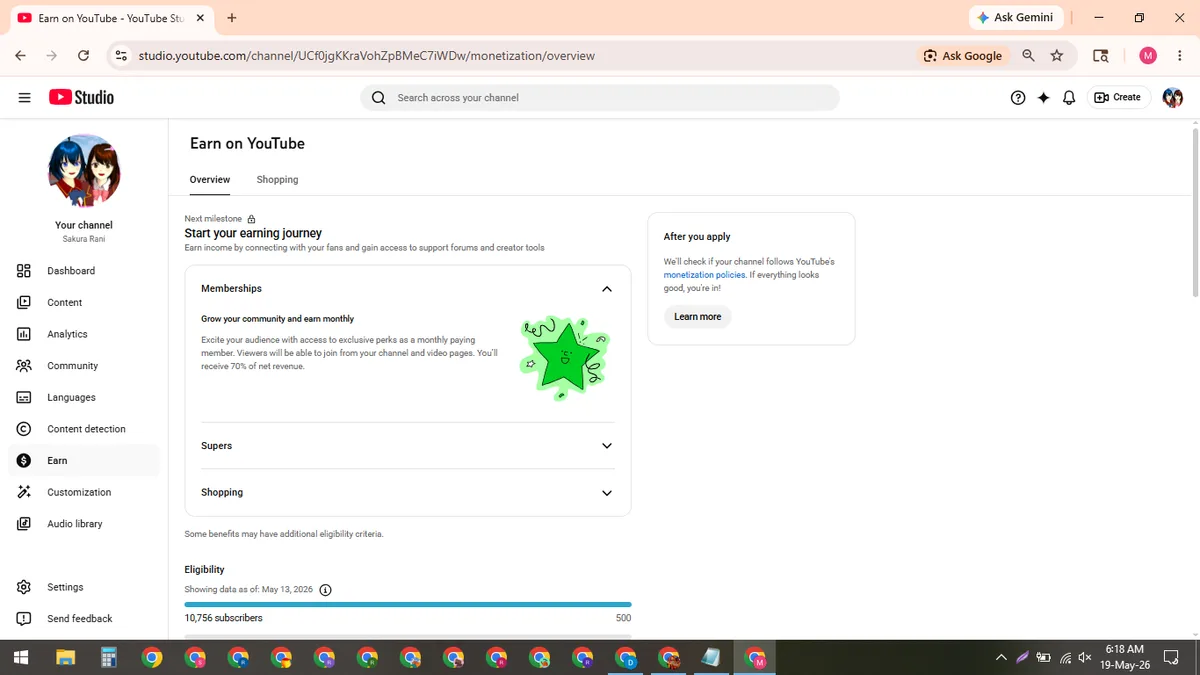Show hidden system tray icons
Image resolution: width=1200 pixels, height=675 pixels.
coord(1001,658)
